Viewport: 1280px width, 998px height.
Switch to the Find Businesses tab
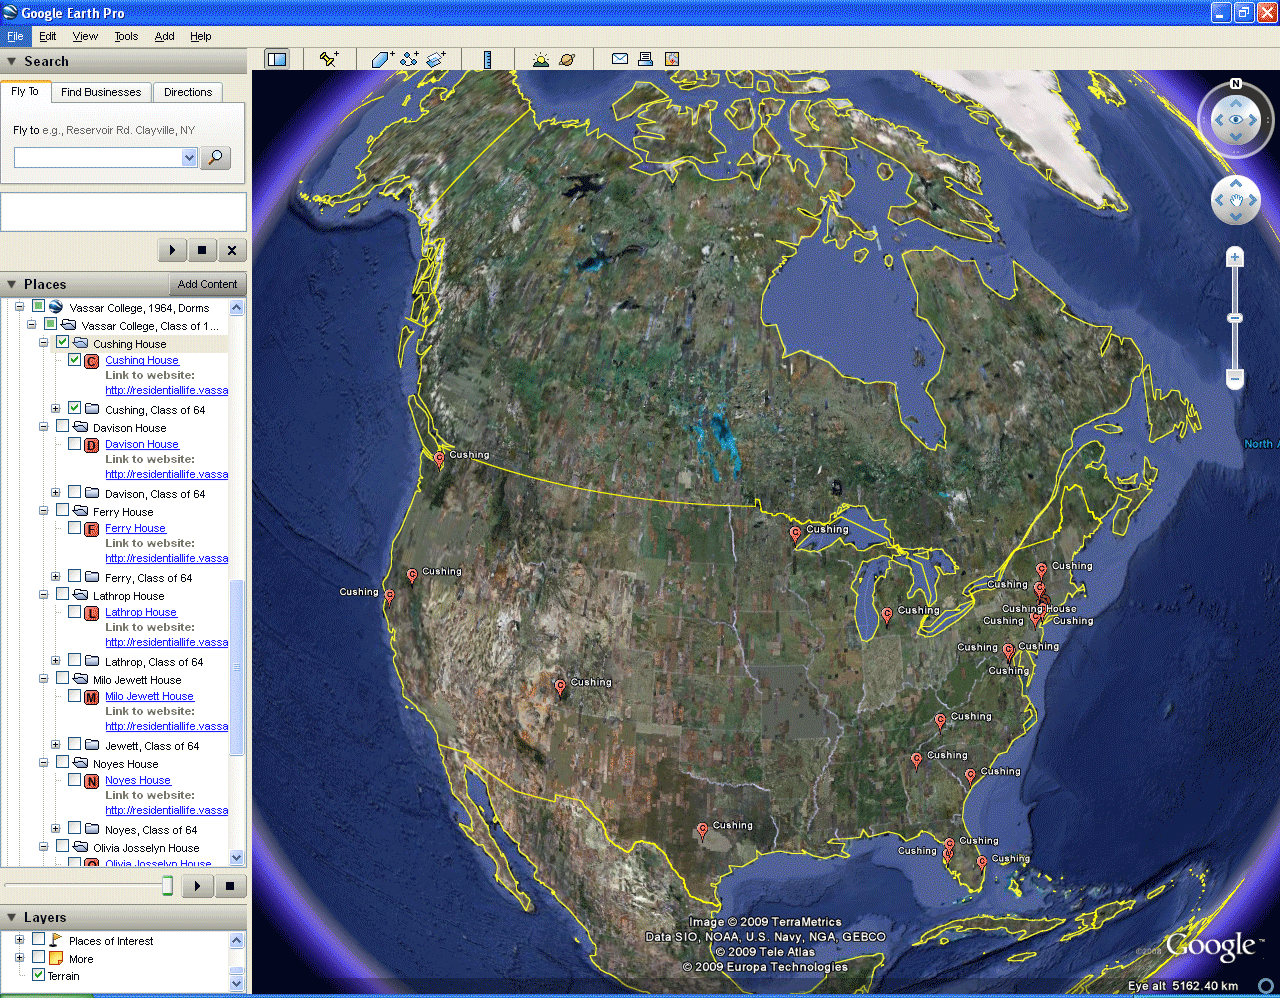(x=101, y=92)
